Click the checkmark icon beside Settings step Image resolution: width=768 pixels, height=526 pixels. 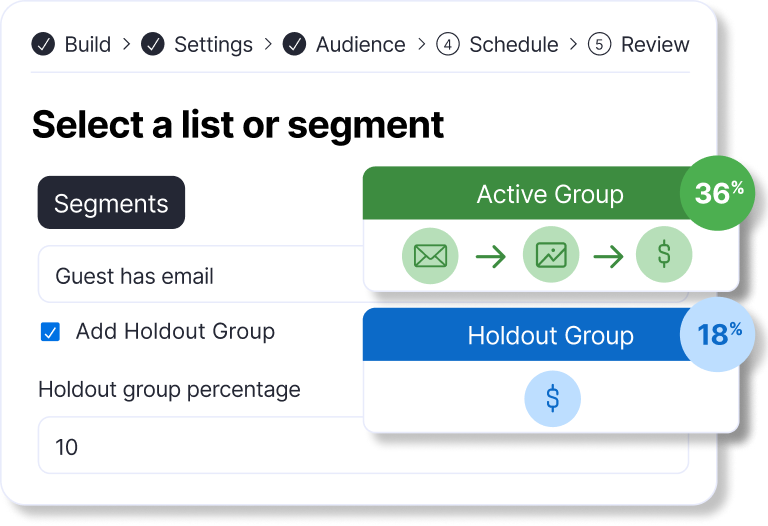coord(153,45)
